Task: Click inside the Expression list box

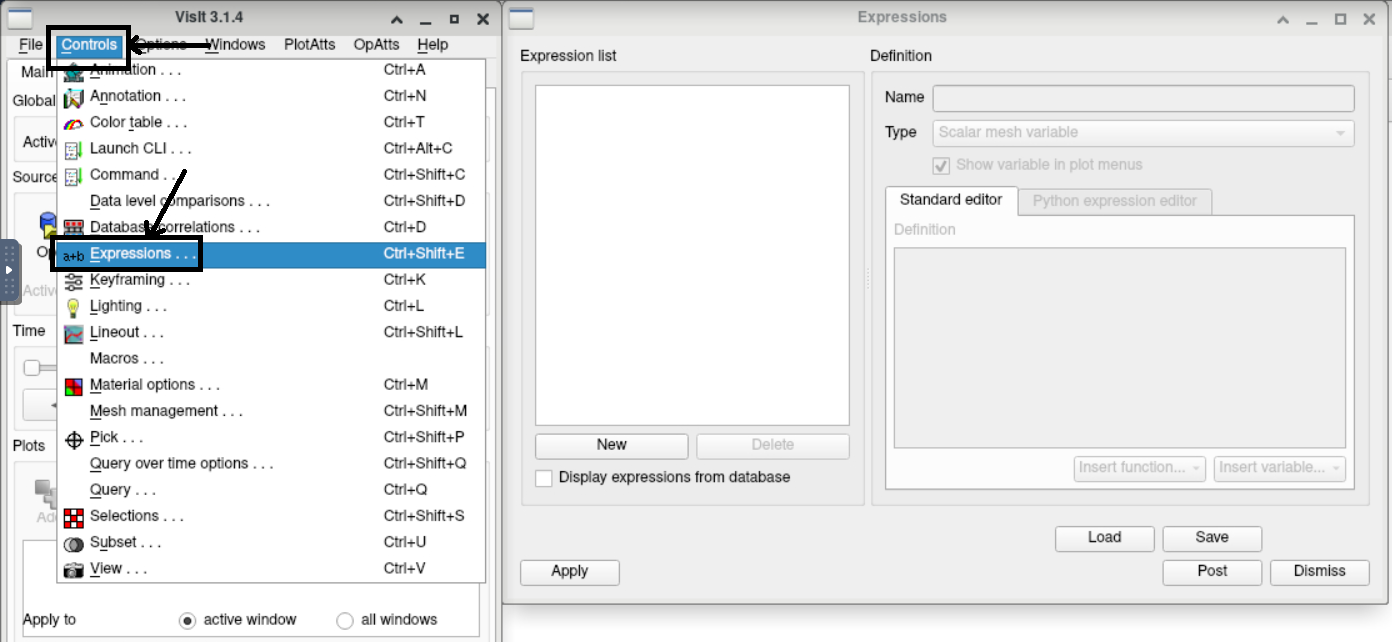Action: 692,255
